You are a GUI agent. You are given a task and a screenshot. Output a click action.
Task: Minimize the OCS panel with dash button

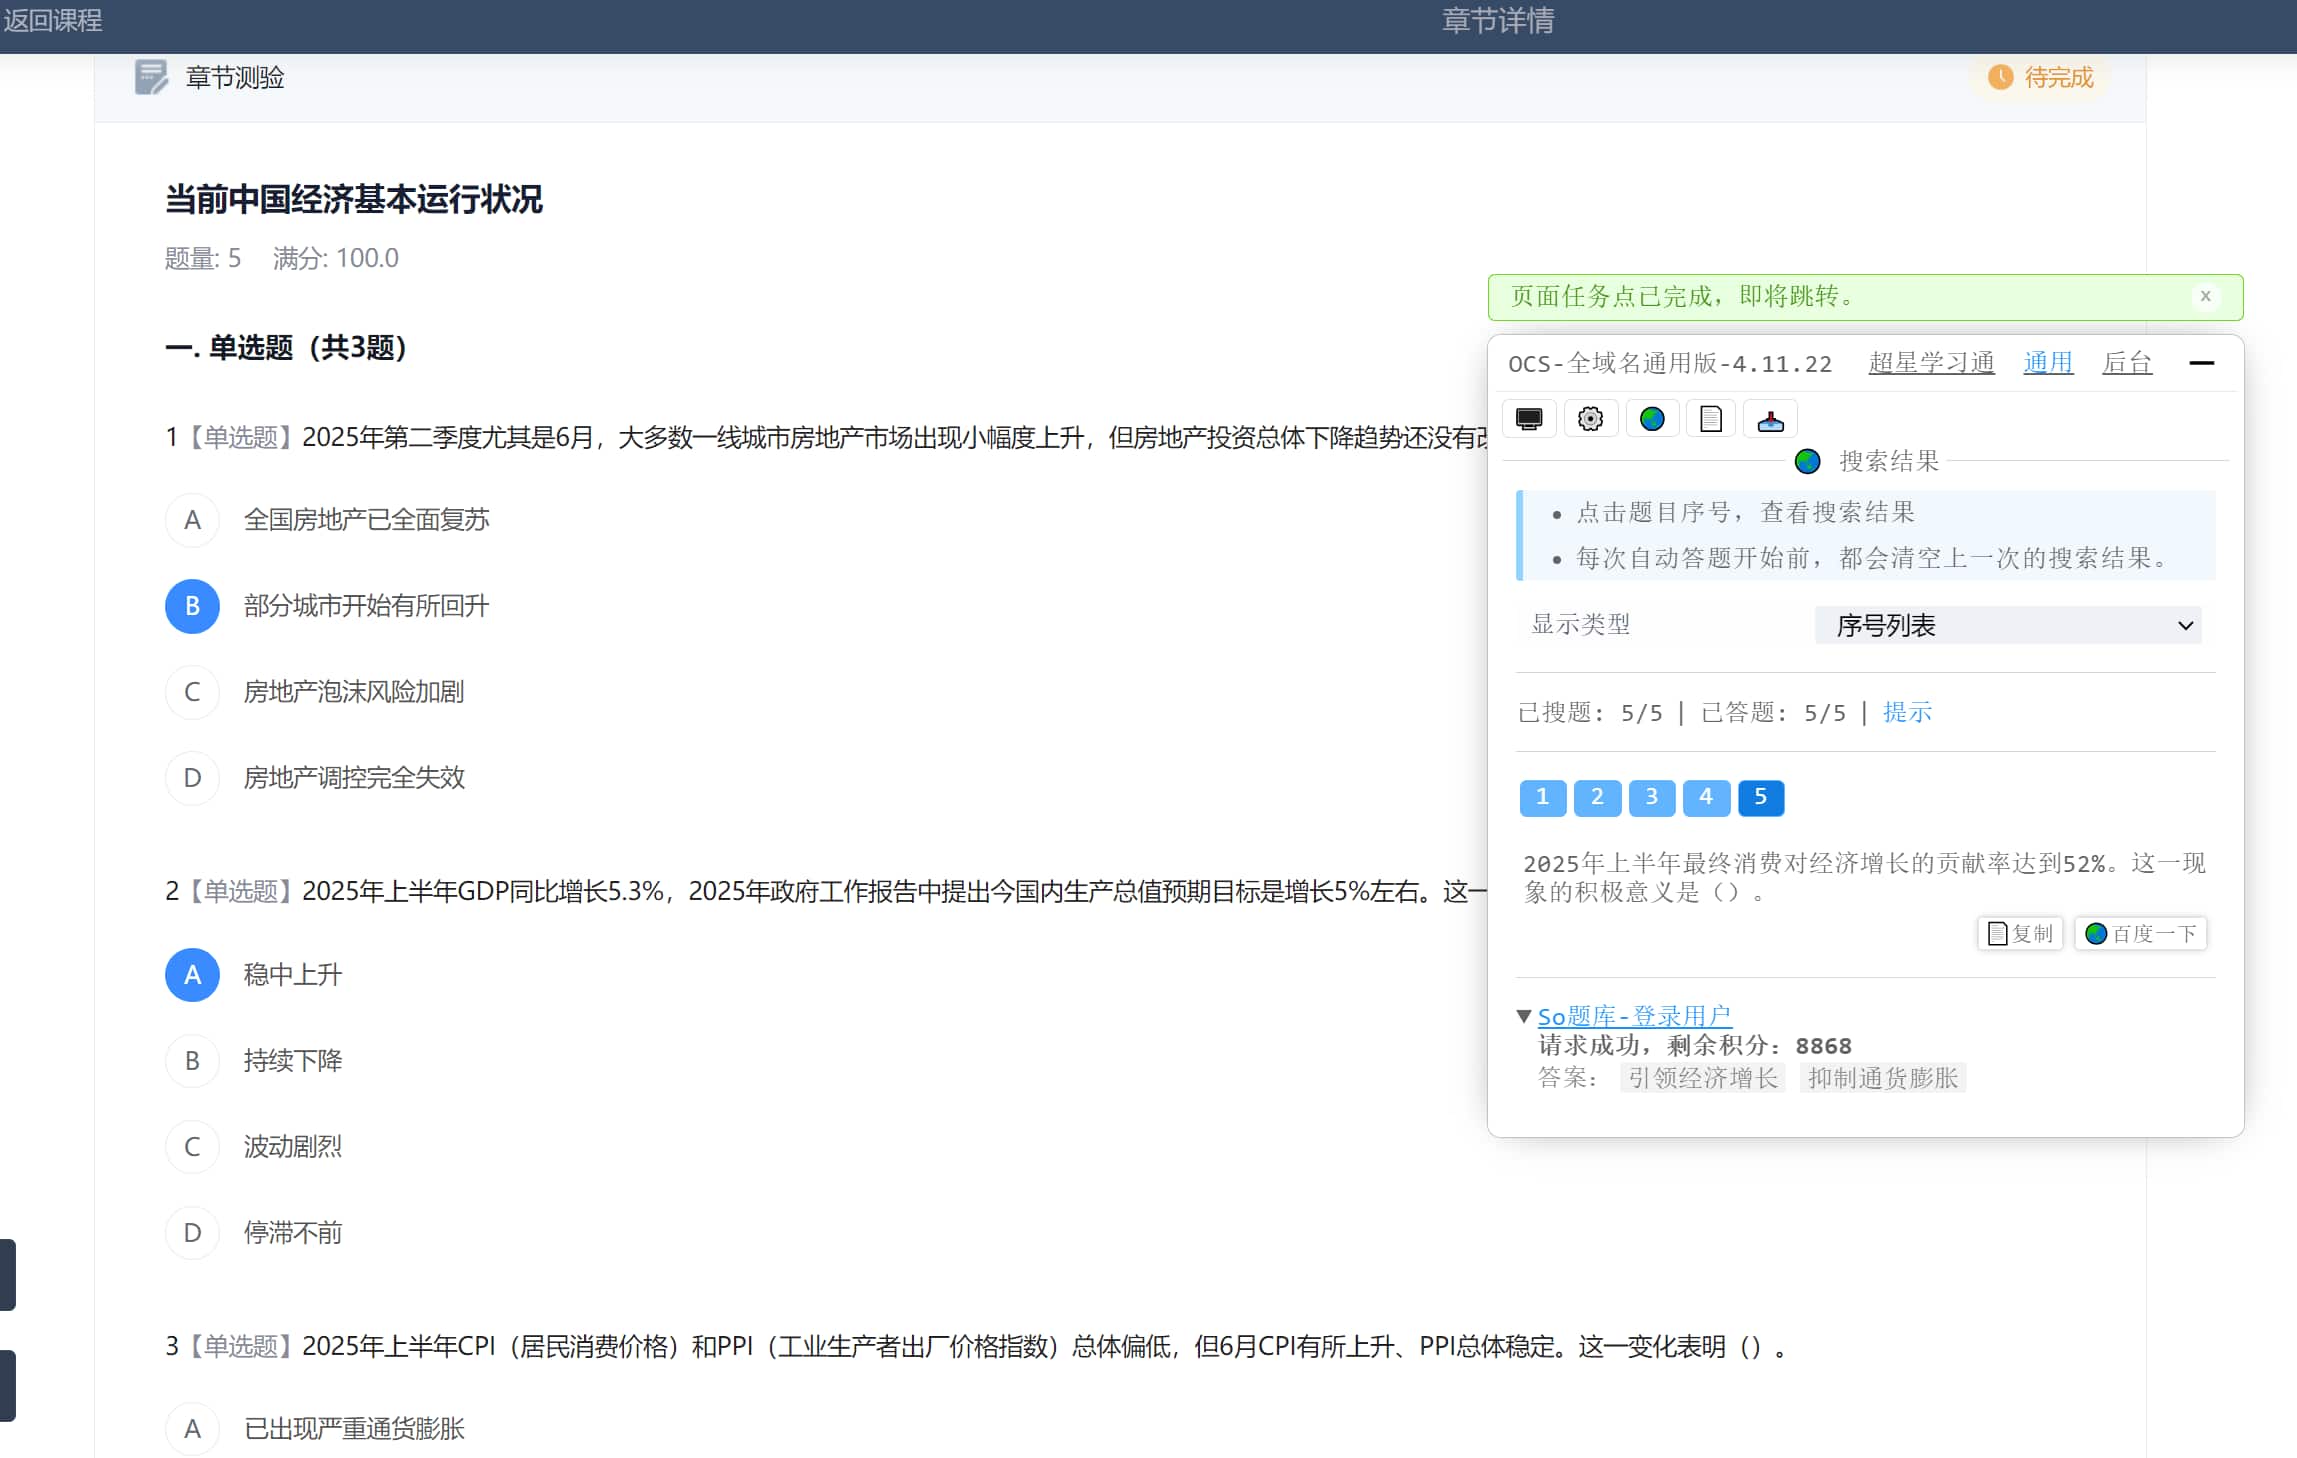pos(2201,363)
